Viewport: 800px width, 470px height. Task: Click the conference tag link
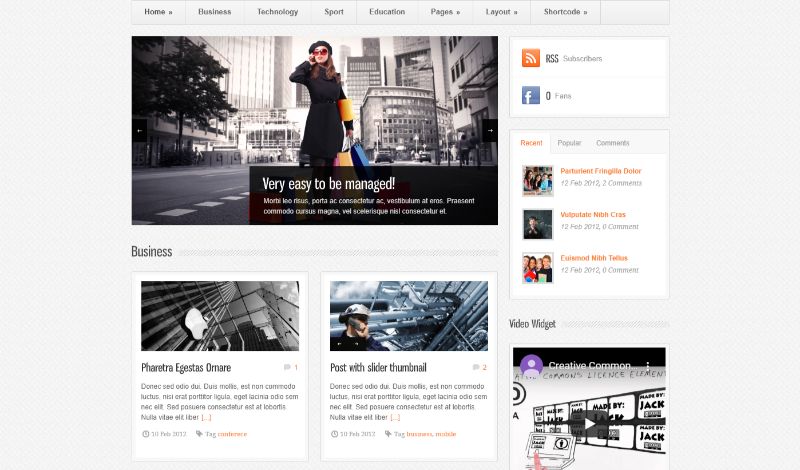click(x=232, y=434)
